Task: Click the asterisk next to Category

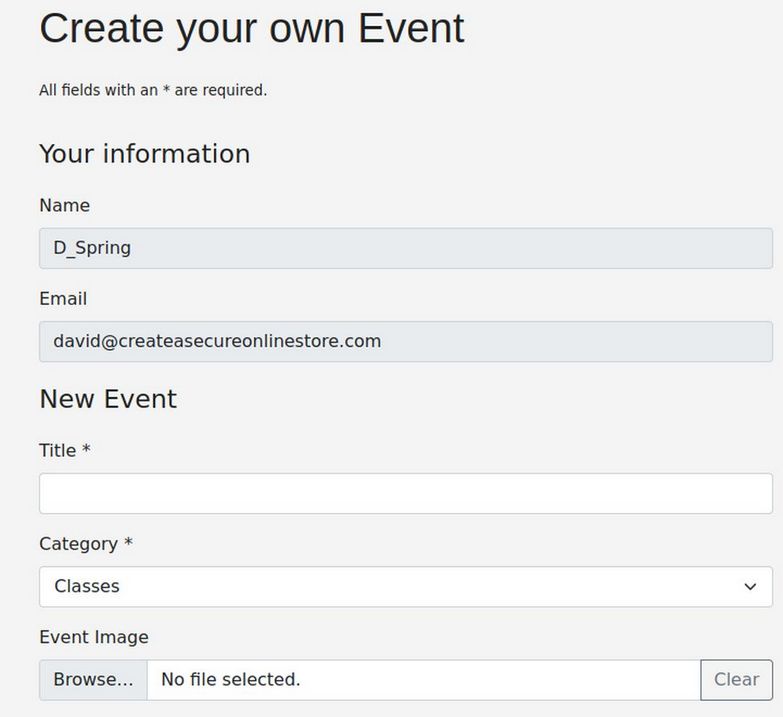Action: pyautogui.click(x=128, y=543)
